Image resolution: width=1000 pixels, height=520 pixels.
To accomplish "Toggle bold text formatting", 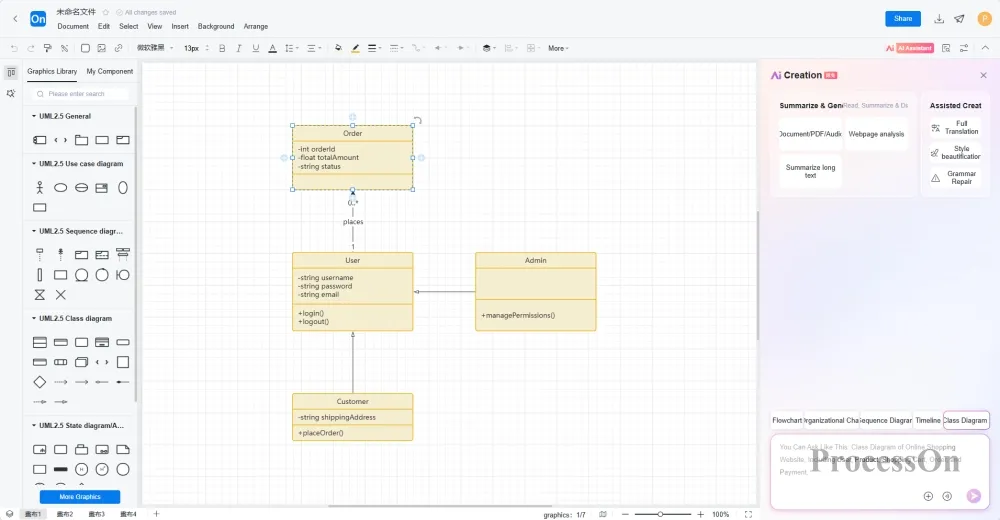I will pyautogui.click(x=222, y=48).
